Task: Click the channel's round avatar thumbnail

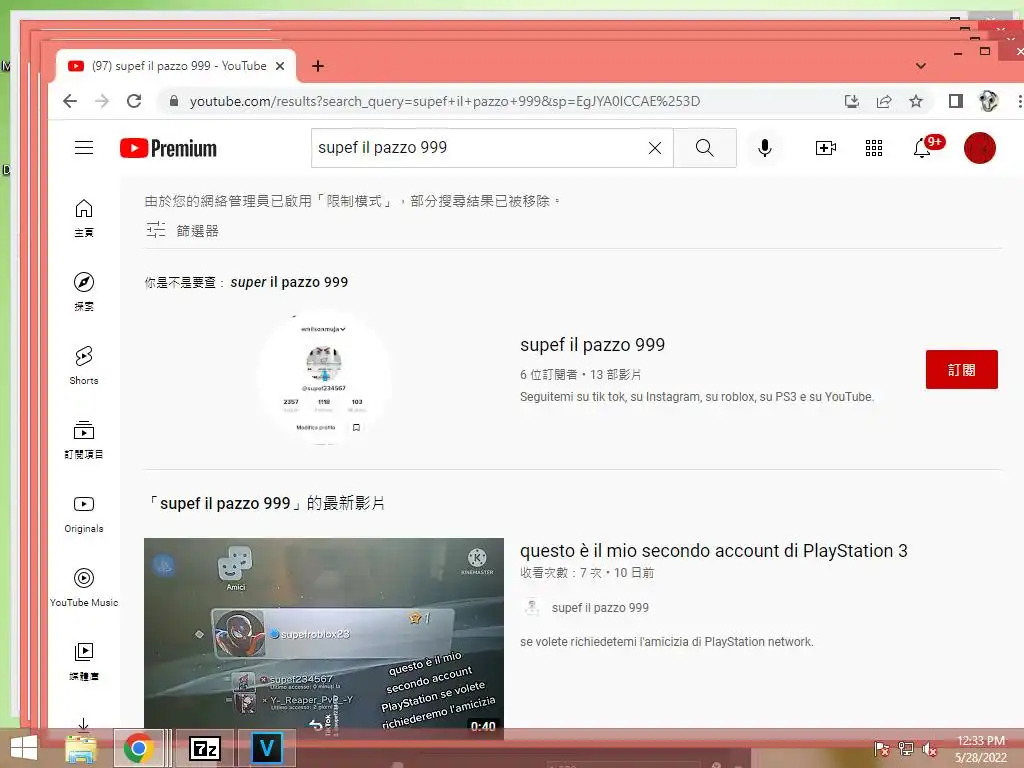Action: (324, 377)
